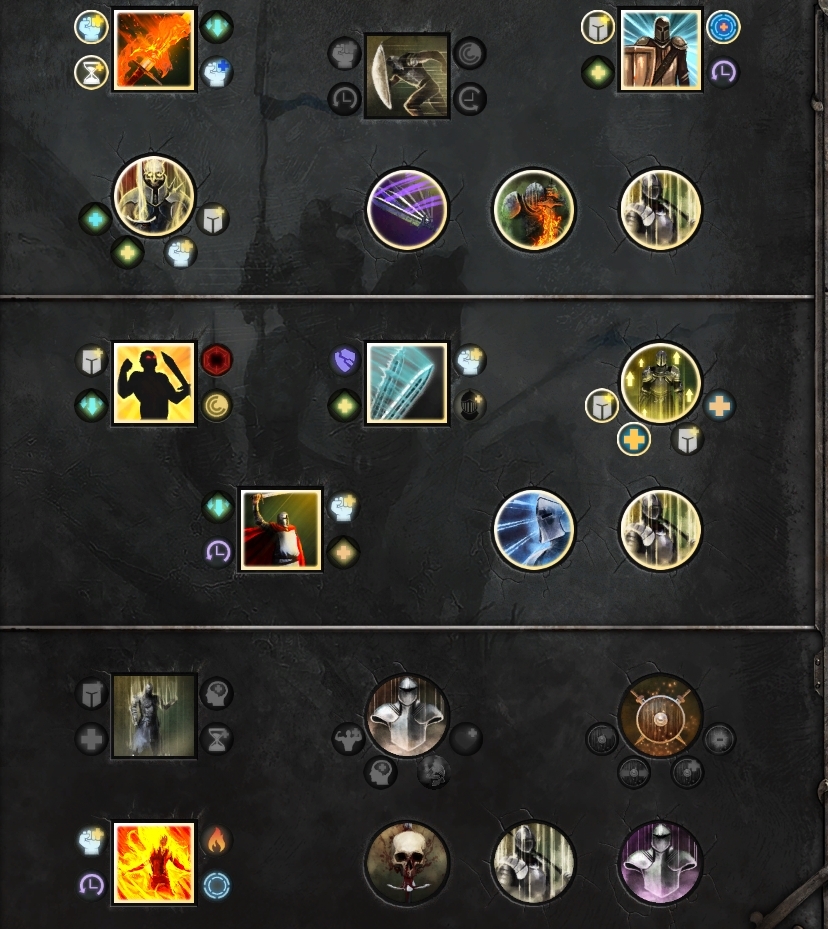Select the burning man in flames skill
Viewport: 828px width, 929px height.
pos(153,863)
